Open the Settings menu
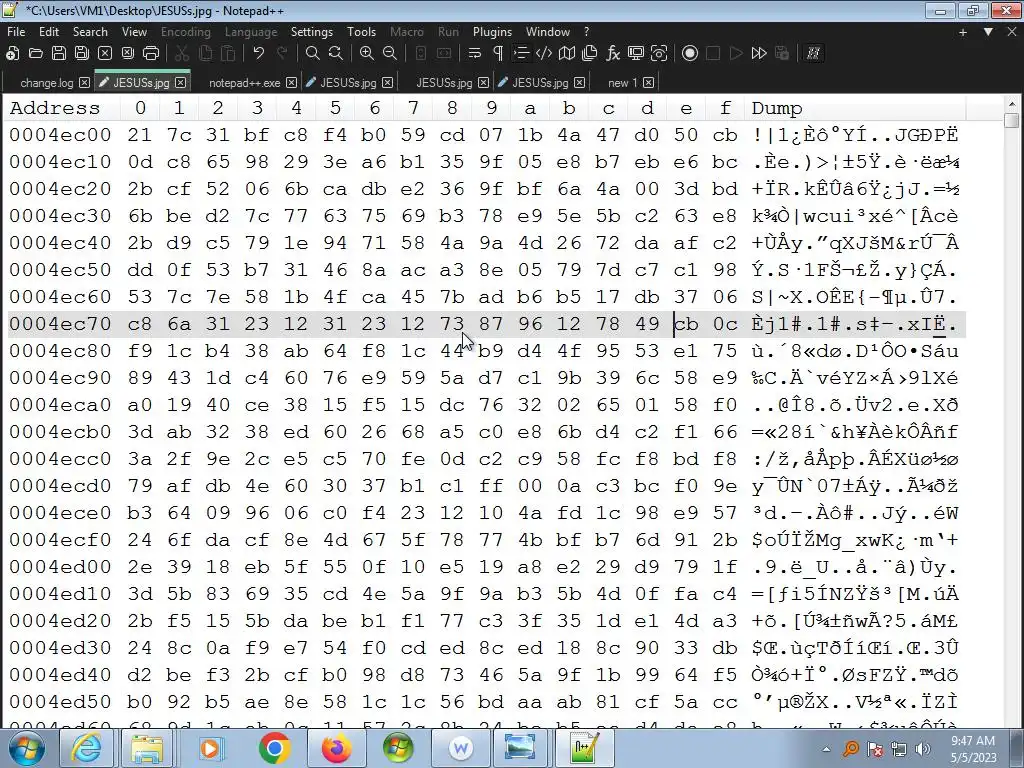The height and width of the screenshot is (768, 1024). click(x=312, y=31)
